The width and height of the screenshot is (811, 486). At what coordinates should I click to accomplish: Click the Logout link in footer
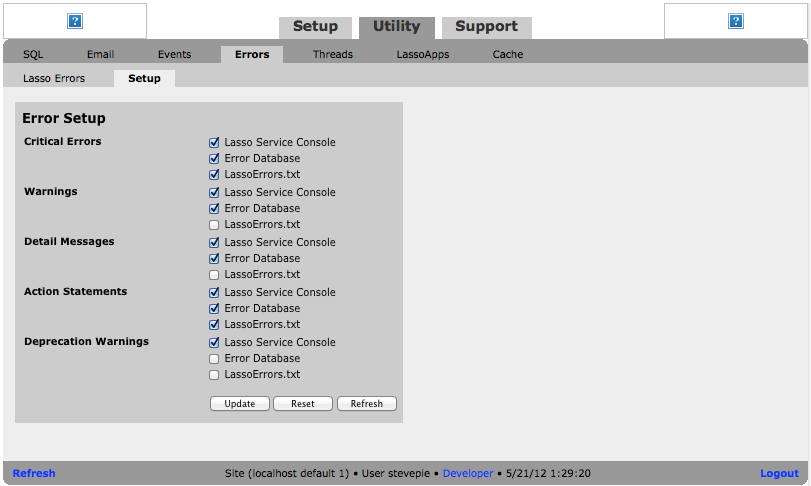click(779, 474)
